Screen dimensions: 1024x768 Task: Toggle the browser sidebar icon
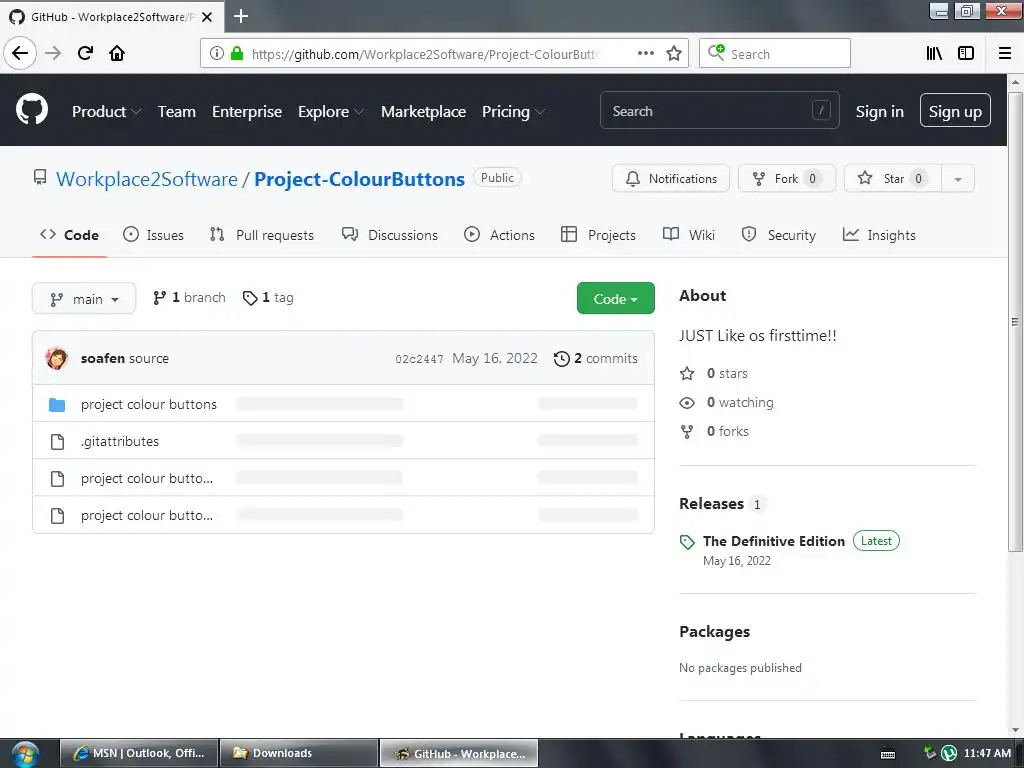click(966, 53)
